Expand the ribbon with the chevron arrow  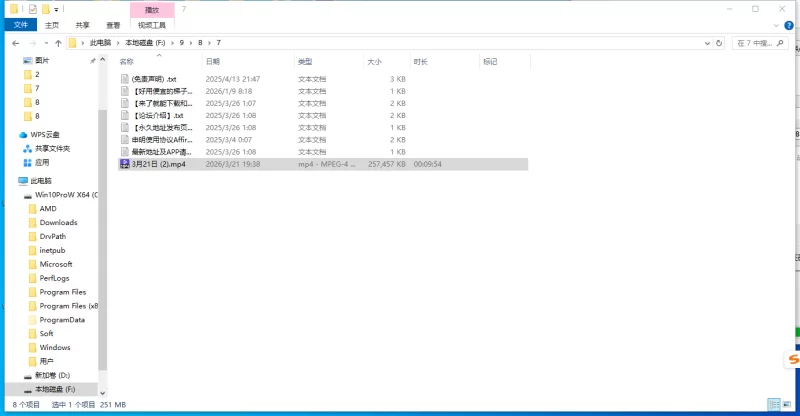pos(777,25)
